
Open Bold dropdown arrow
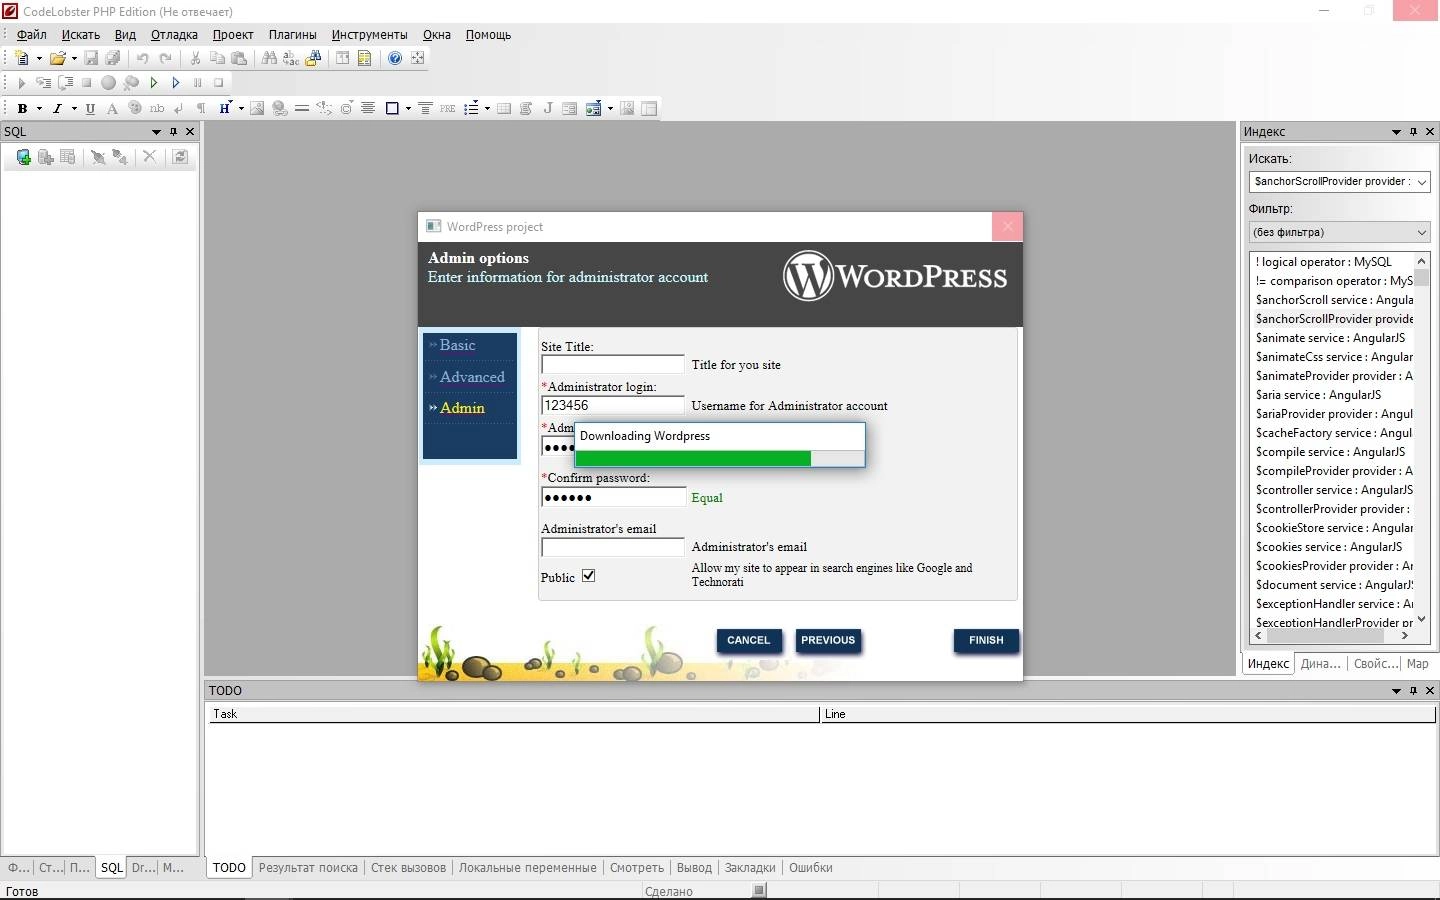pyautogui.click(x=38, y=108)
